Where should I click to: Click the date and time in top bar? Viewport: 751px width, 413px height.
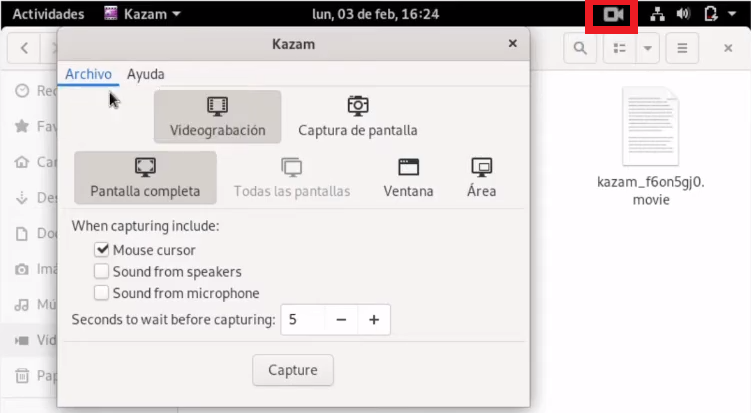click(376, 14)
